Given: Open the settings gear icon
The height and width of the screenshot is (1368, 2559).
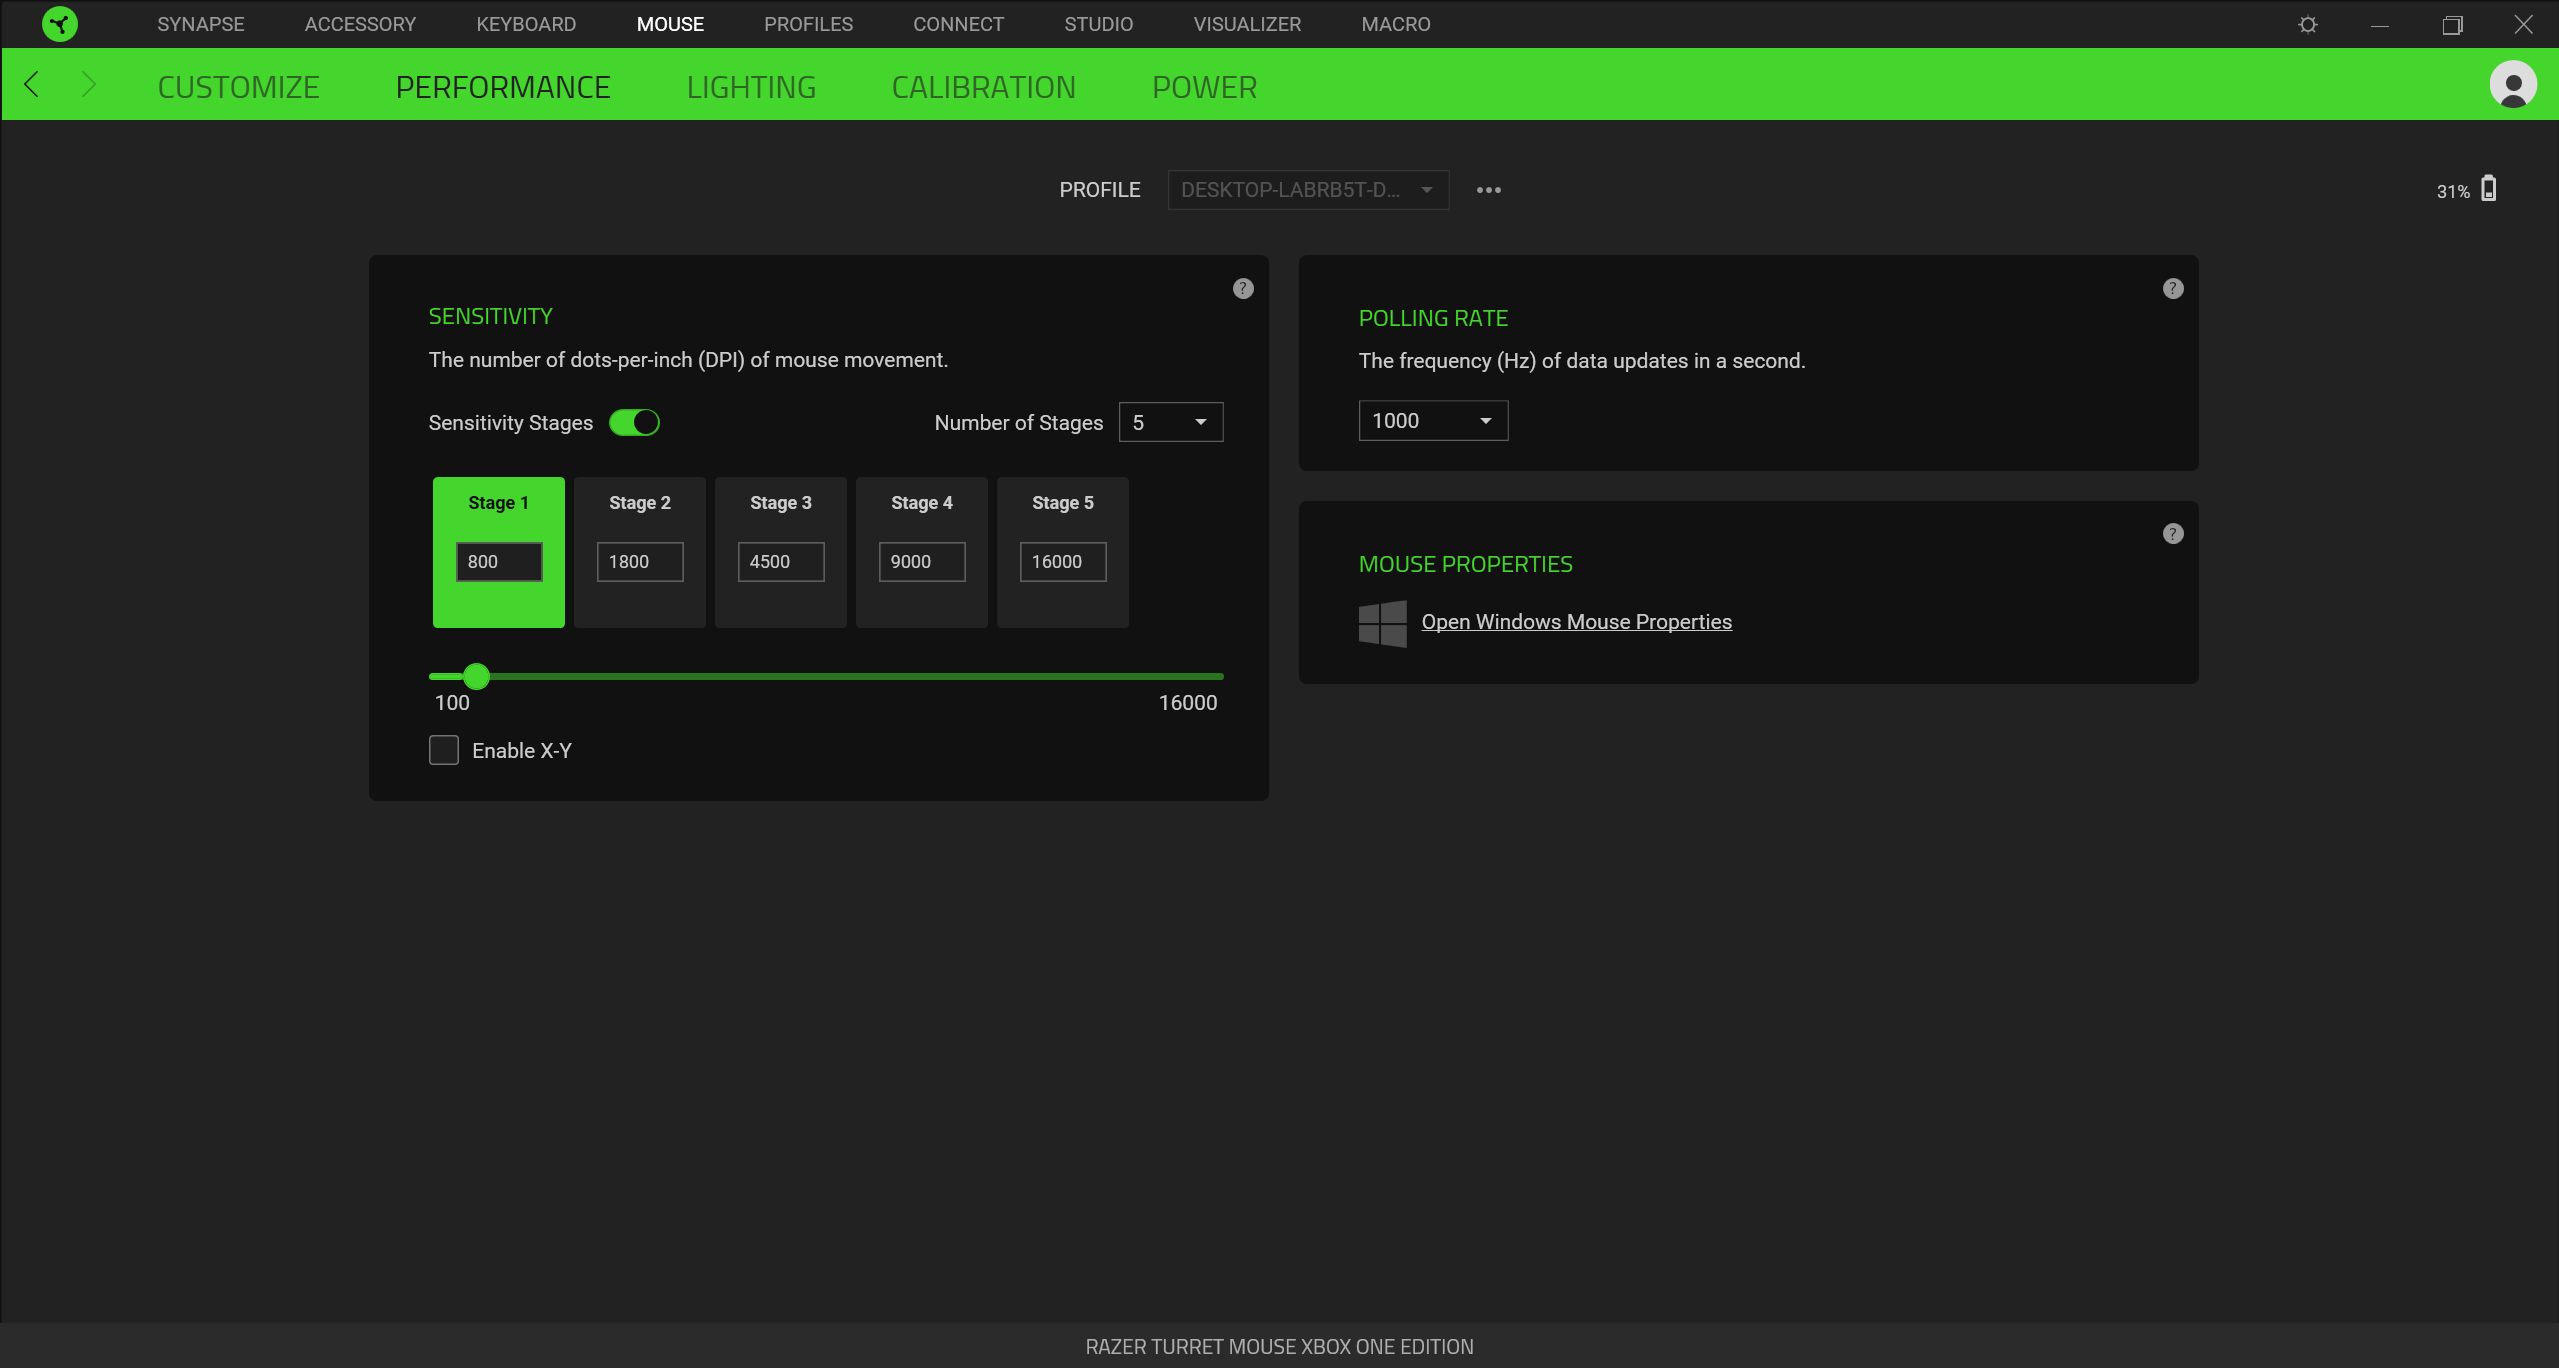Looking at the screenshot, I should tap(2308, 24).
